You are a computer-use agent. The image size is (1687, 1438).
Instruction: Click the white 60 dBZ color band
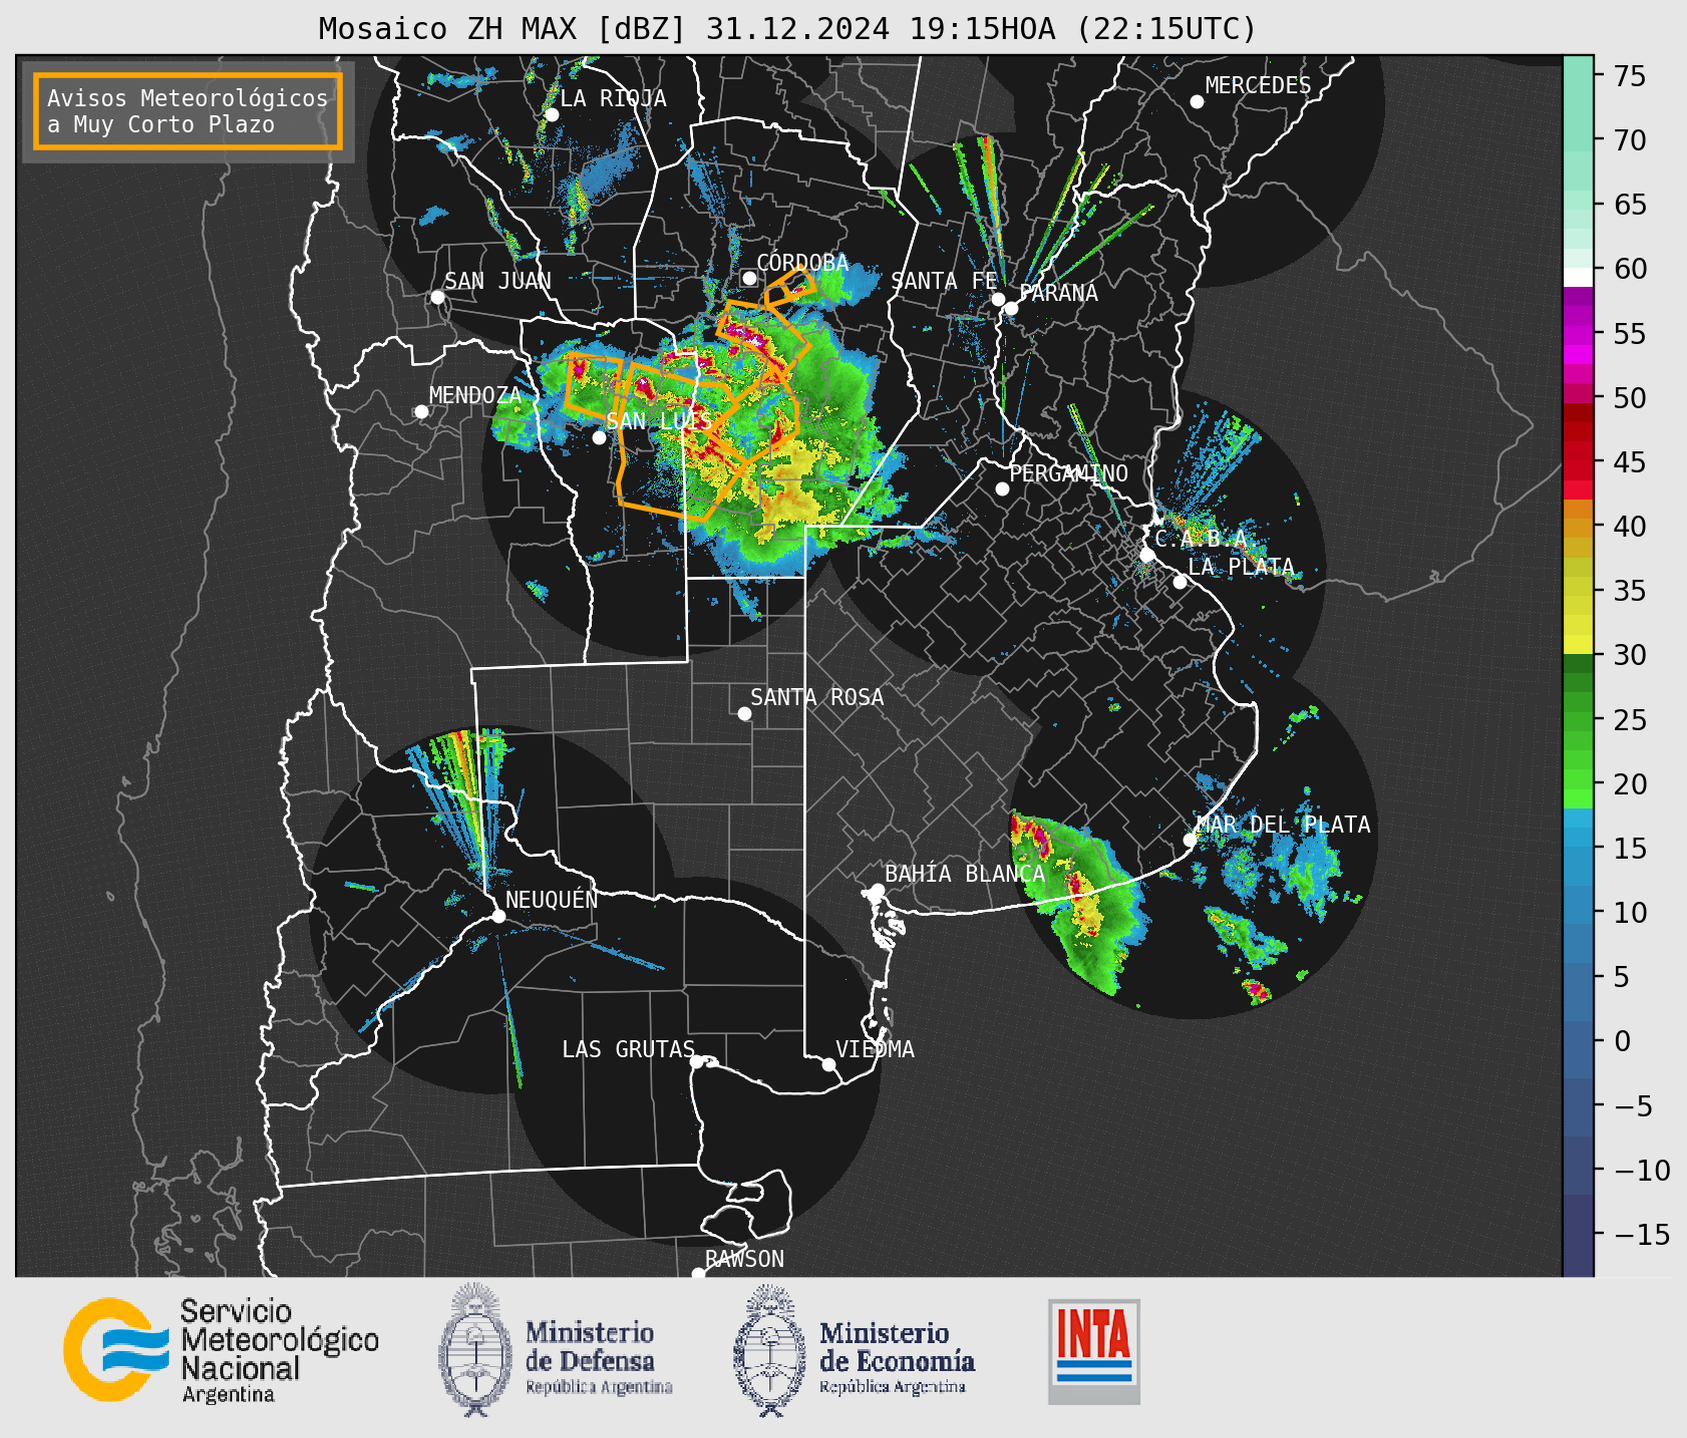[x=1578, y=276]
